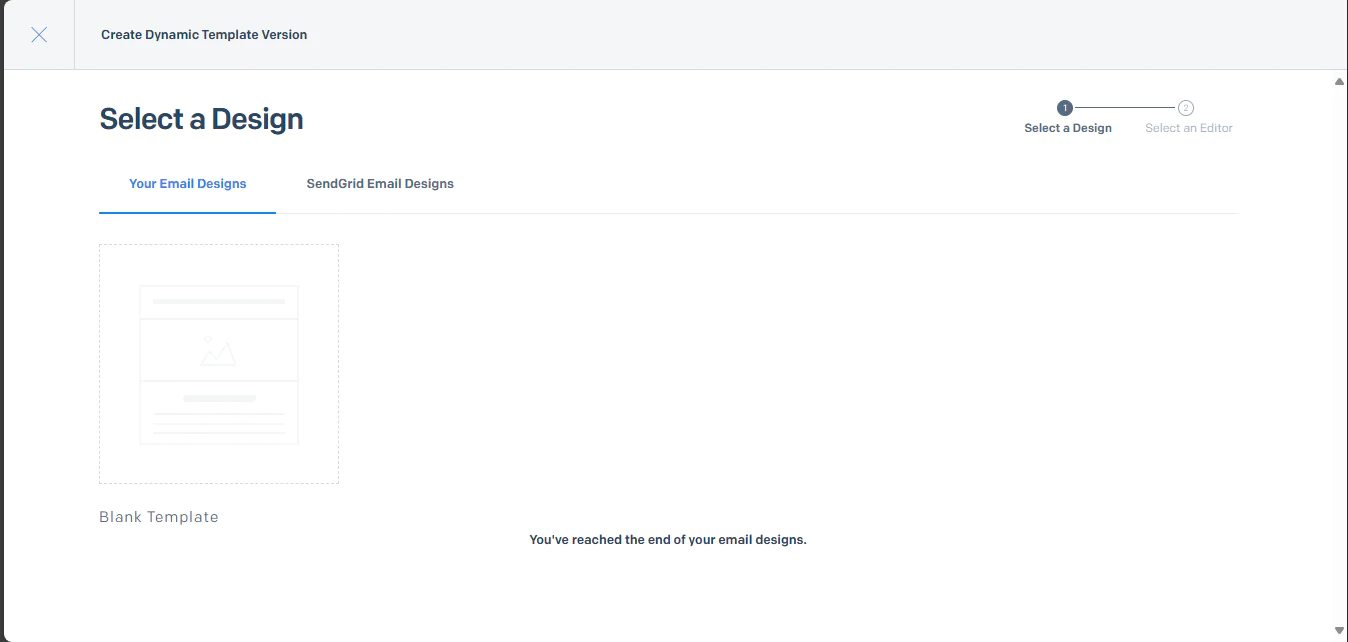
Task: Click the Select an Editor stepper label
Action: 1189,127
